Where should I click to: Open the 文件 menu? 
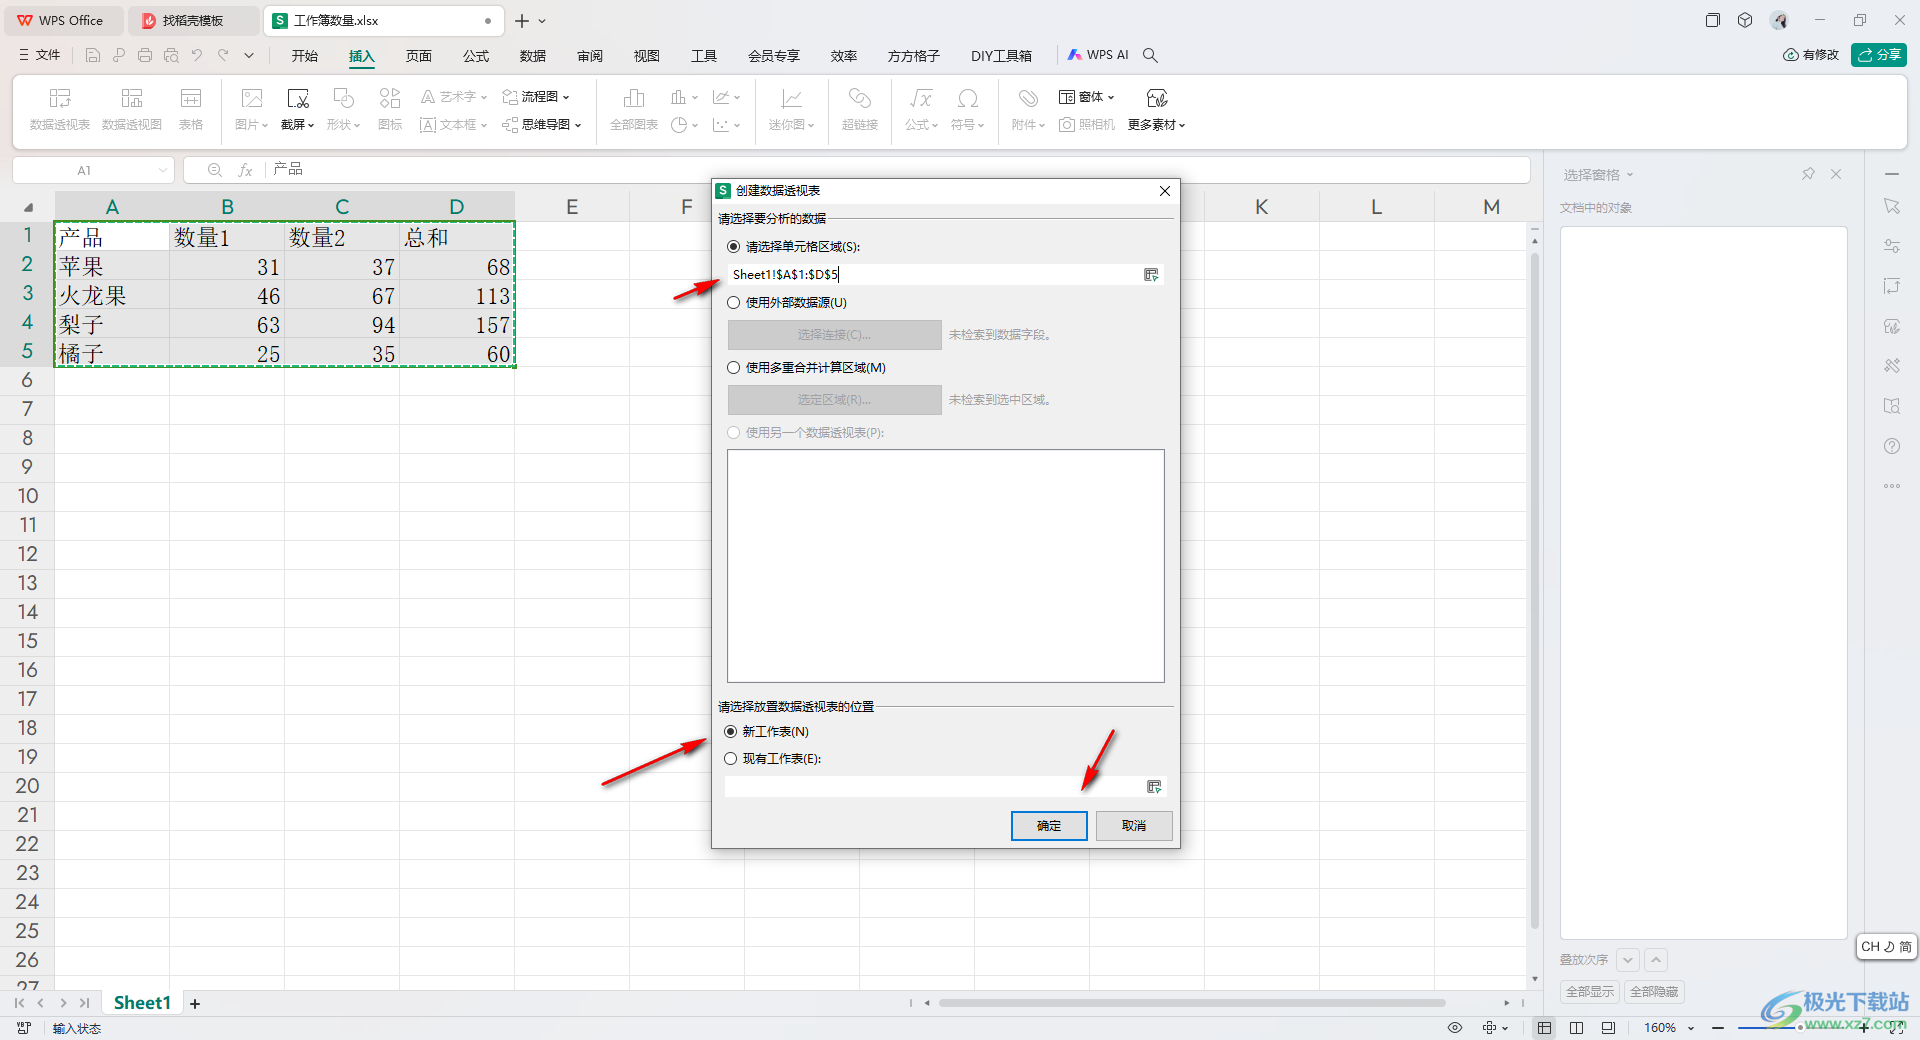coord(40,55)
